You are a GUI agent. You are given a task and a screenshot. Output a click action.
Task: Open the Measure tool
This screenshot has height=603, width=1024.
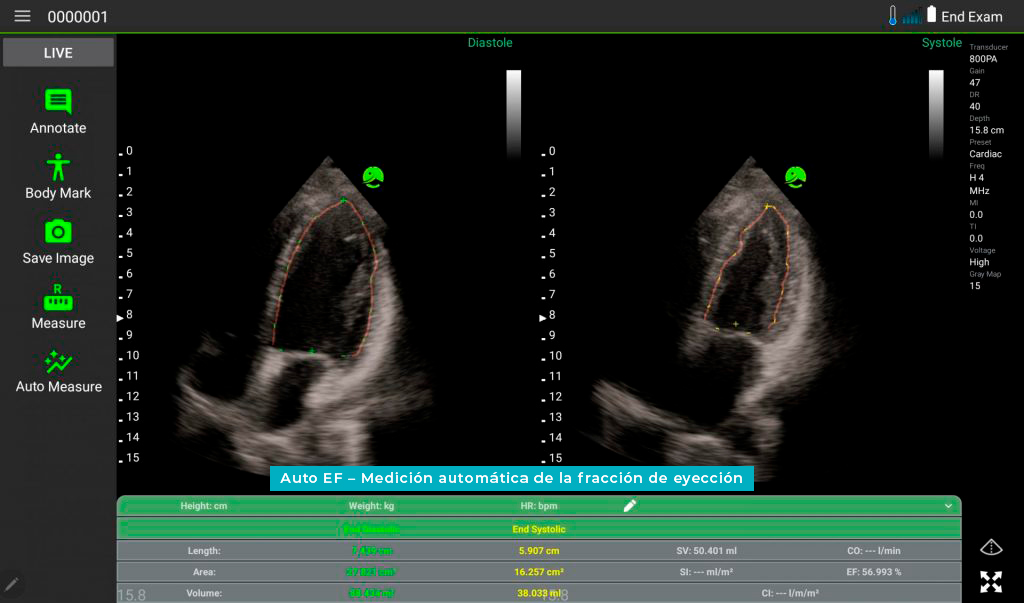click(x=58, y=297)
